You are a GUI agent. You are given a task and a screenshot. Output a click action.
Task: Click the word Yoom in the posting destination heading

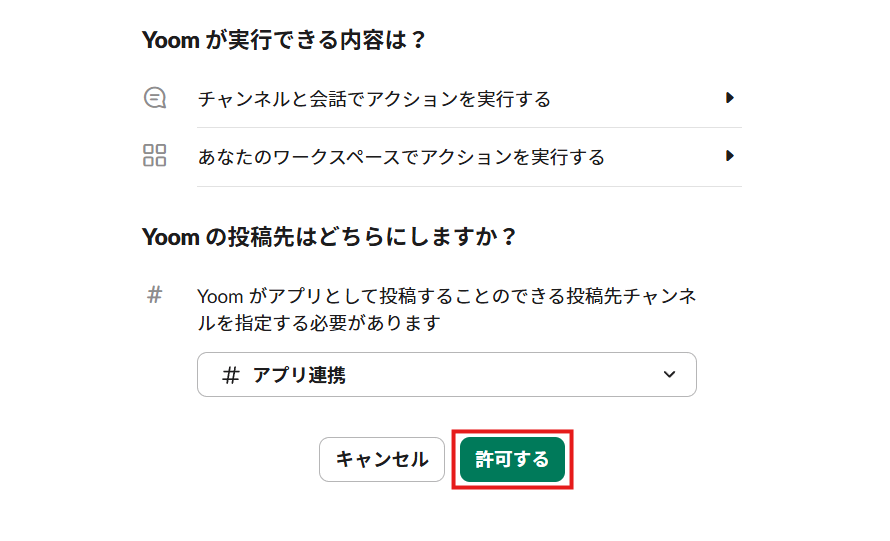click(171, 237)
